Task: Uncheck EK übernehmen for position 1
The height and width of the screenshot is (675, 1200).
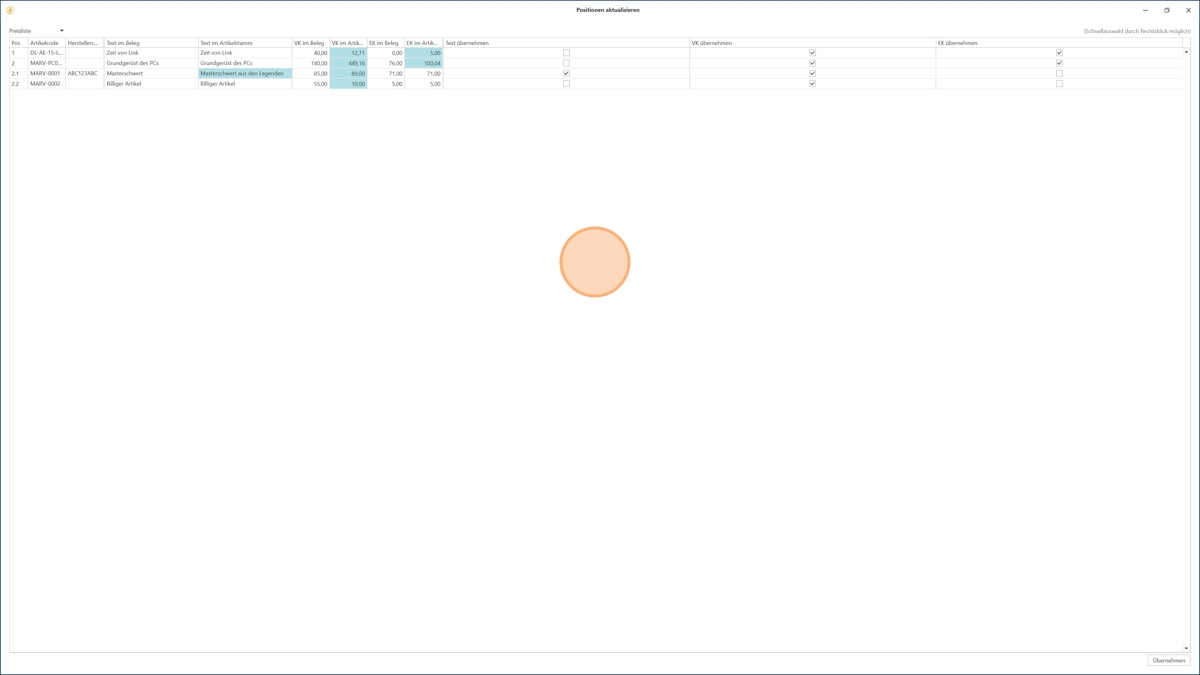Action: (1059, 53)
